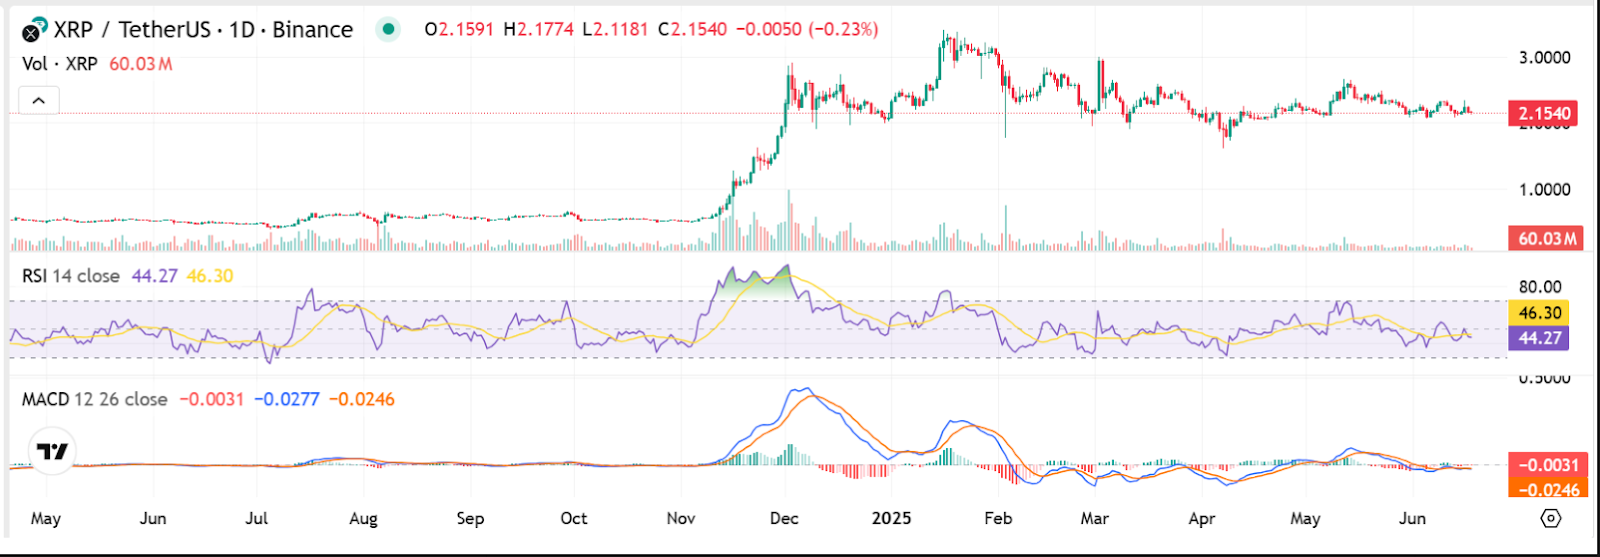Click the closing price value C2.1540
This screenshot has width=1600, height=557.
click(692, 30)
